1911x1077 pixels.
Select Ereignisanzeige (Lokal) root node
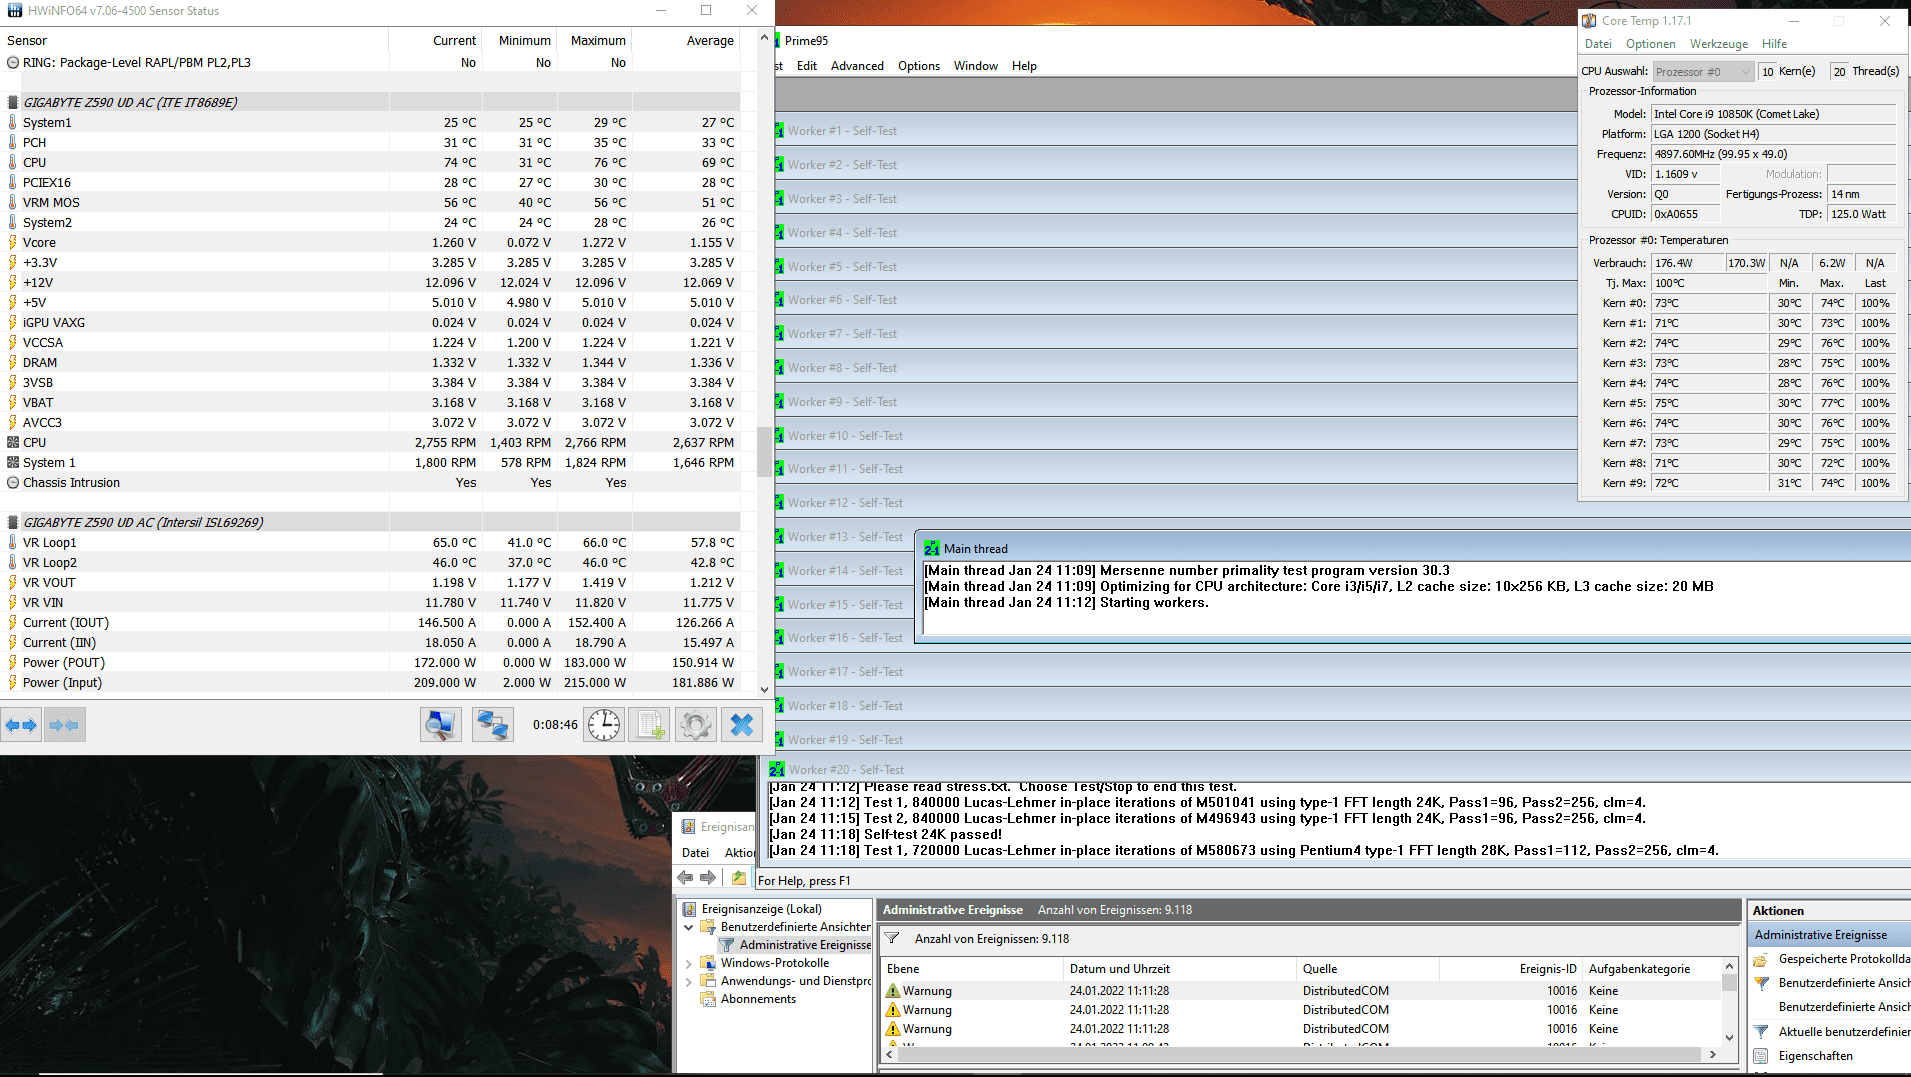click(x=761, y=909)
